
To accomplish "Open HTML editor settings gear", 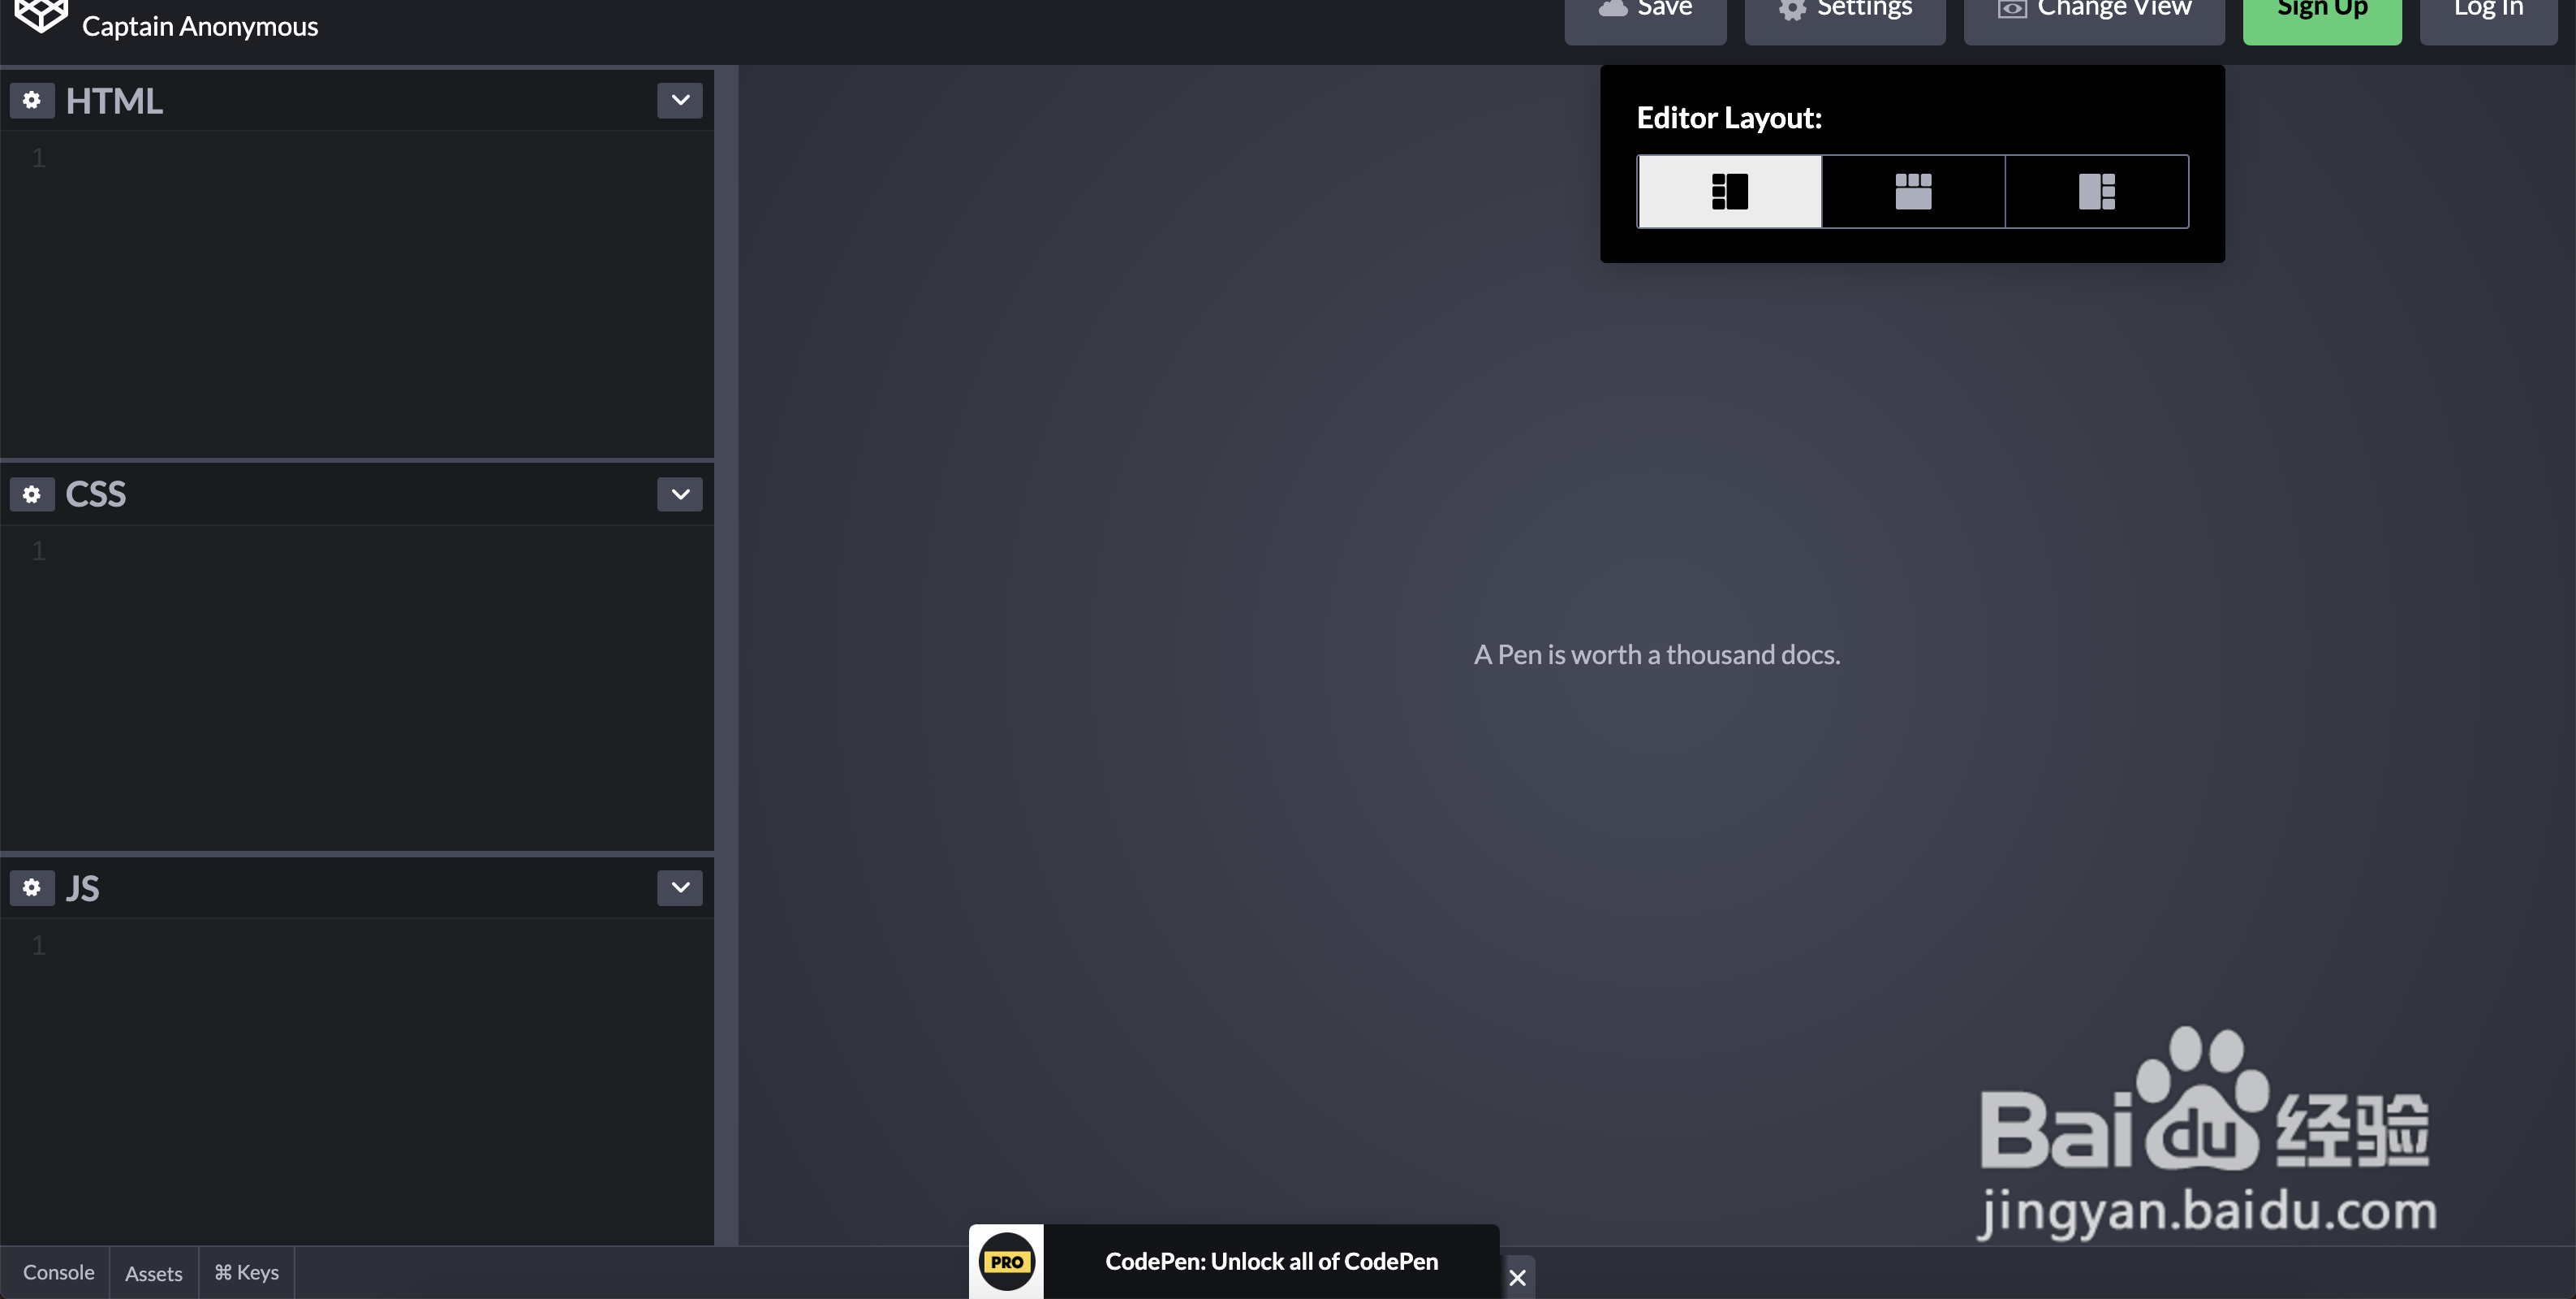I will tap(32, 100).
